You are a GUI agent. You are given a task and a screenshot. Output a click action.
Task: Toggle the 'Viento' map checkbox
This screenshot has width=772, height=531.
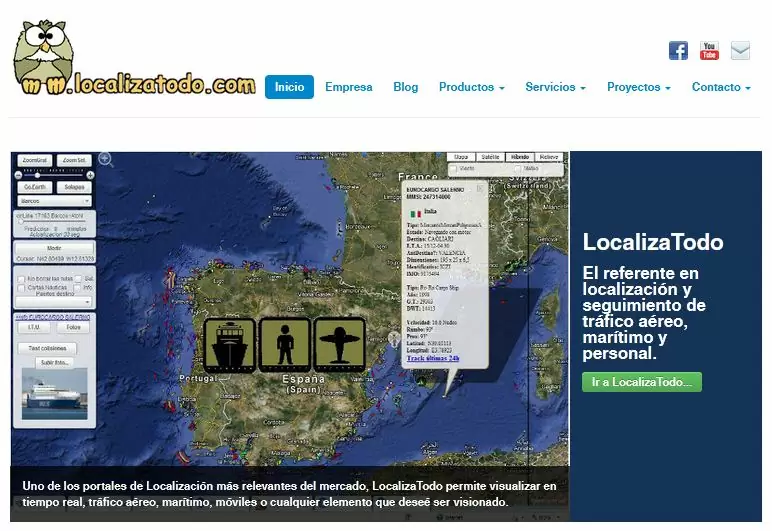click(x=453, y=169)
